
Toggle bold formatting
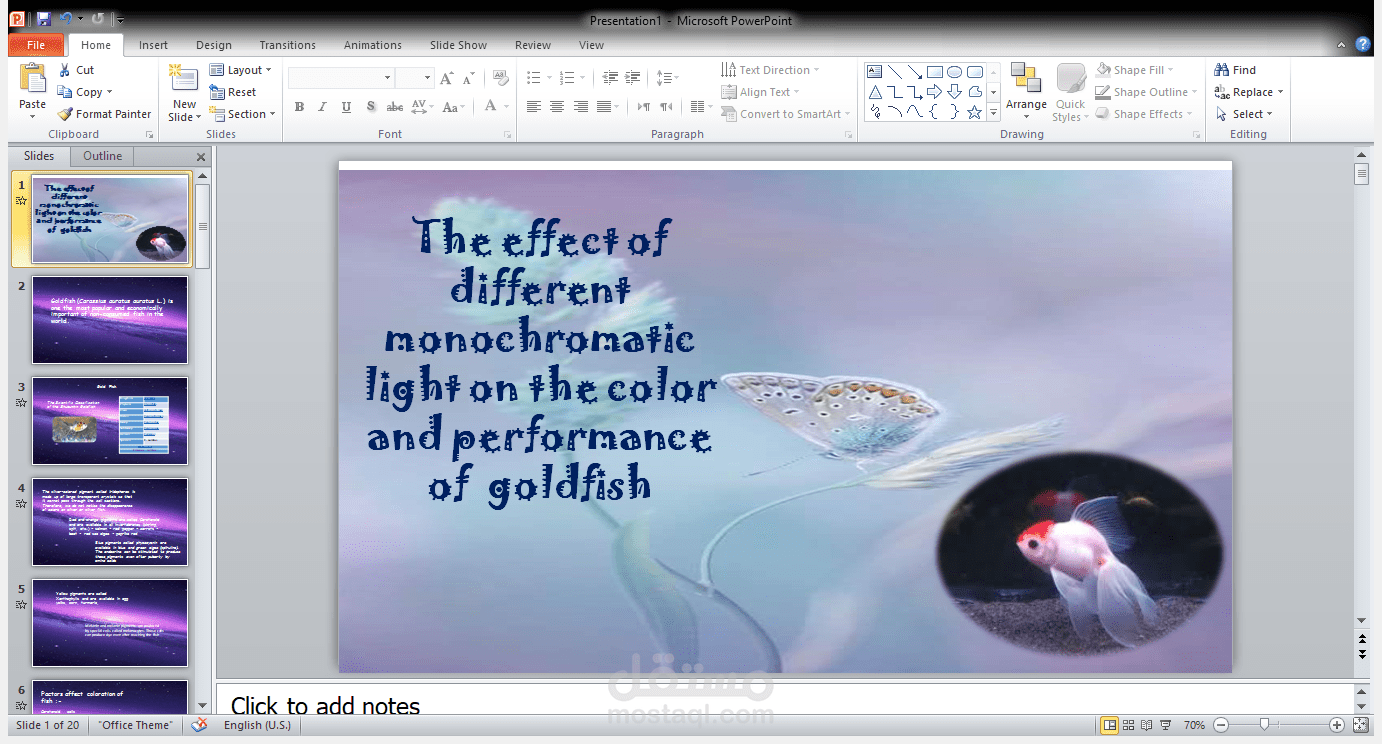(299, 106)
